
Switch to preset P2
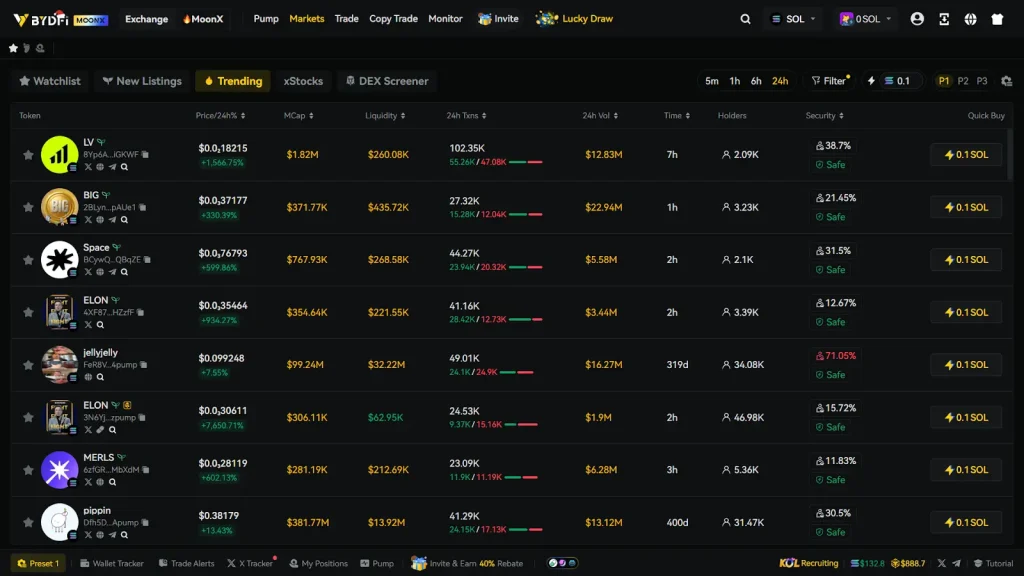[962, 81]
